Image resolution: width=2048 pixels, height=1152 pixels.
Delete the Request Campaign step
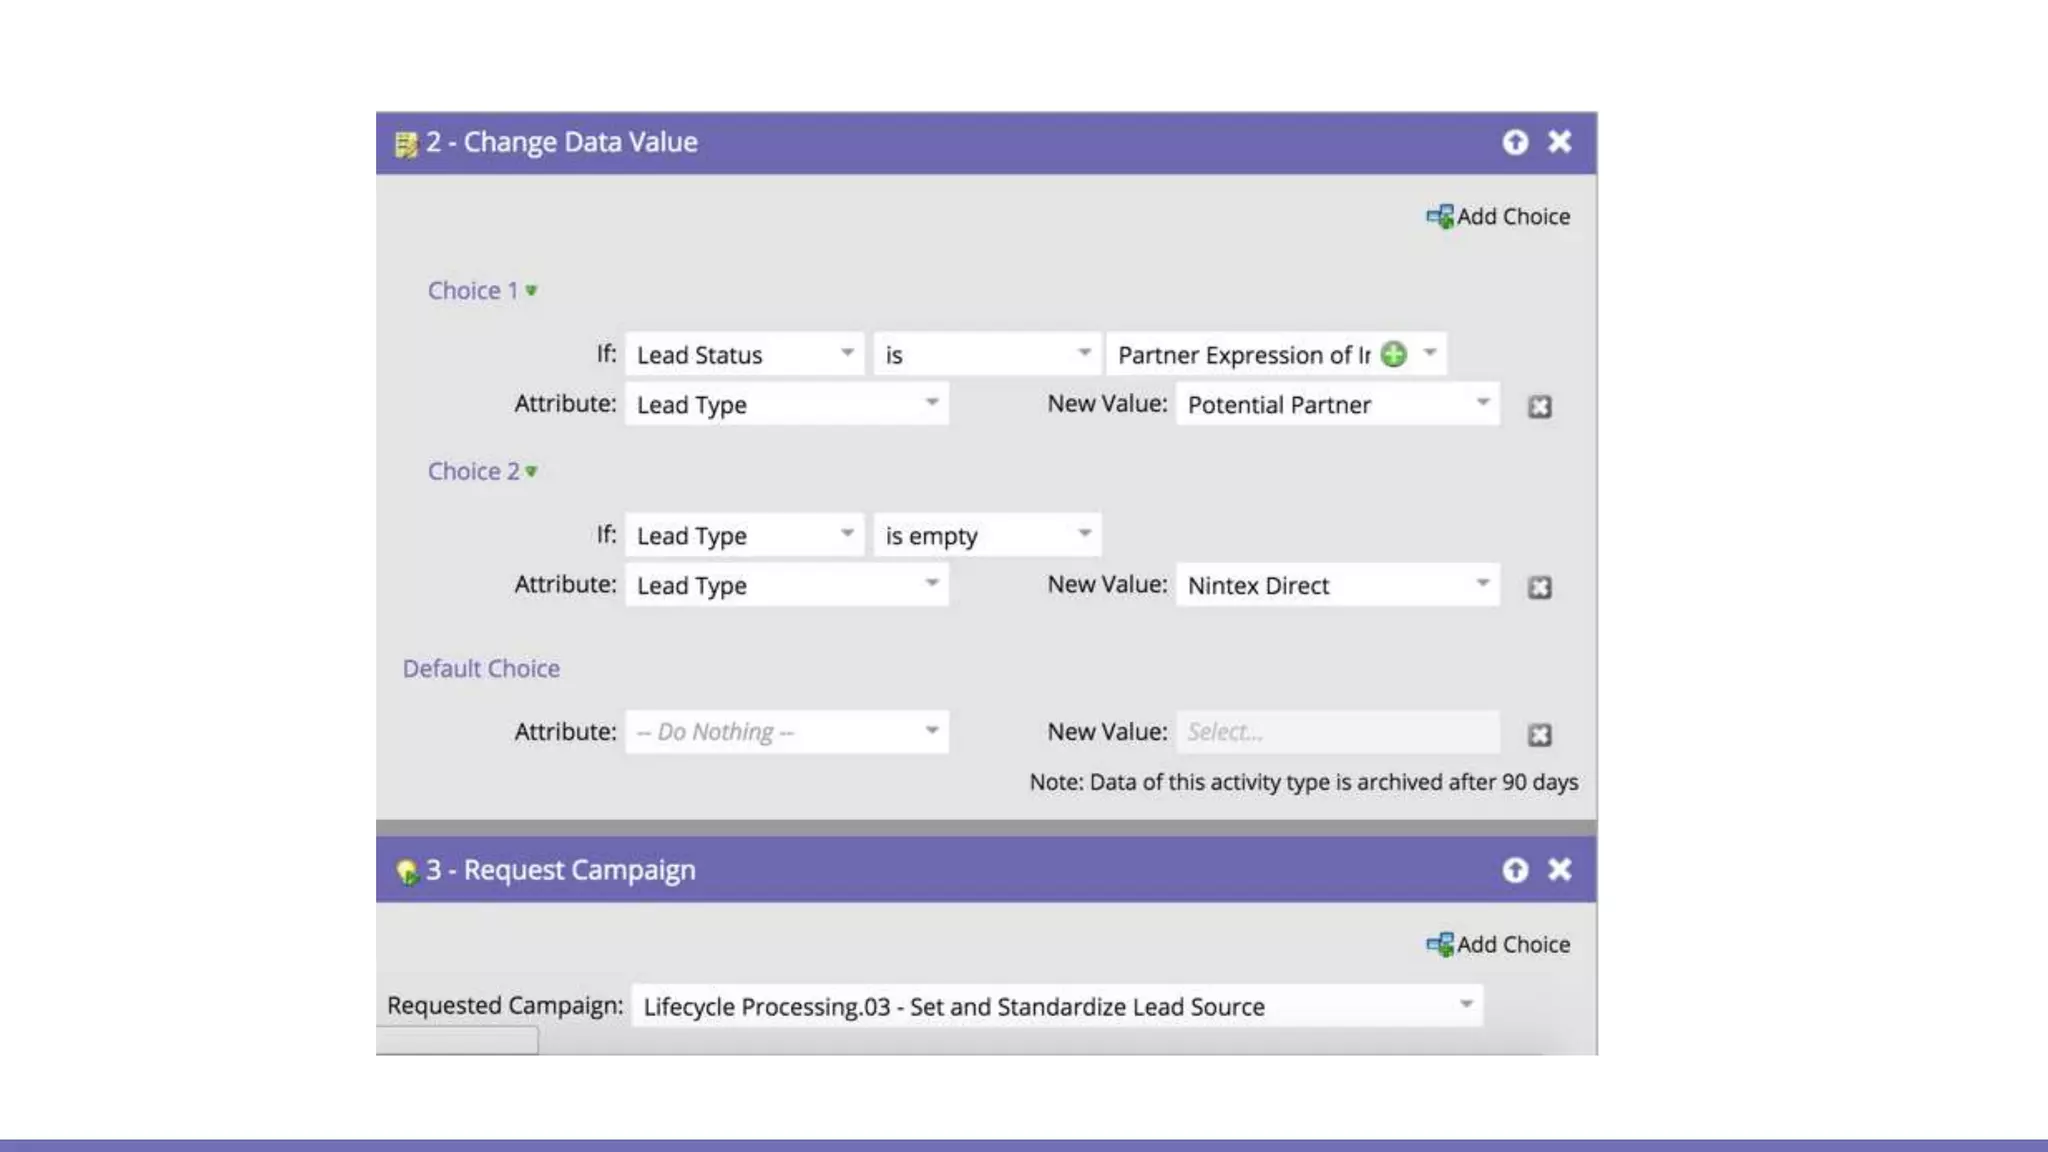(x=1559, y=870)
